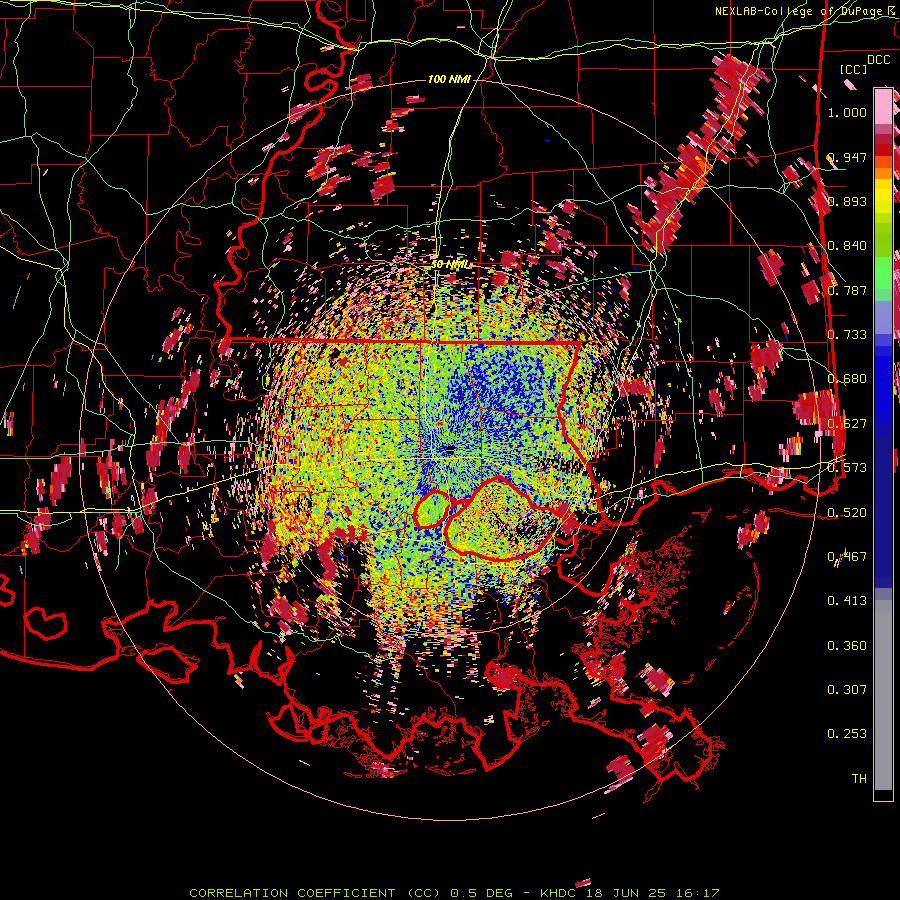Select the 0.787 legend value
This screenshot has height=900, width=900.
click(847, 290)
